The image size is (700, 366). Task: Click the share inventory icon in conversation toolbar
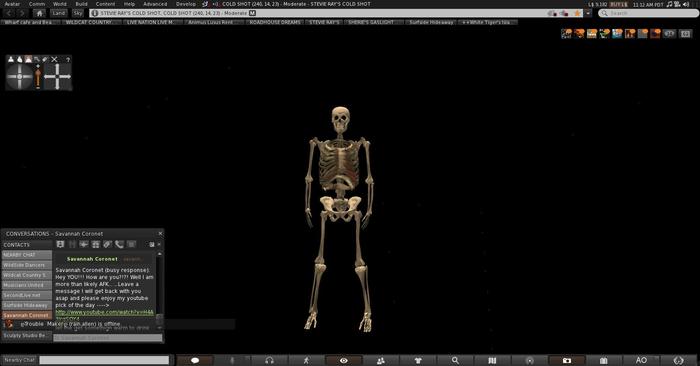click(96, 244)
